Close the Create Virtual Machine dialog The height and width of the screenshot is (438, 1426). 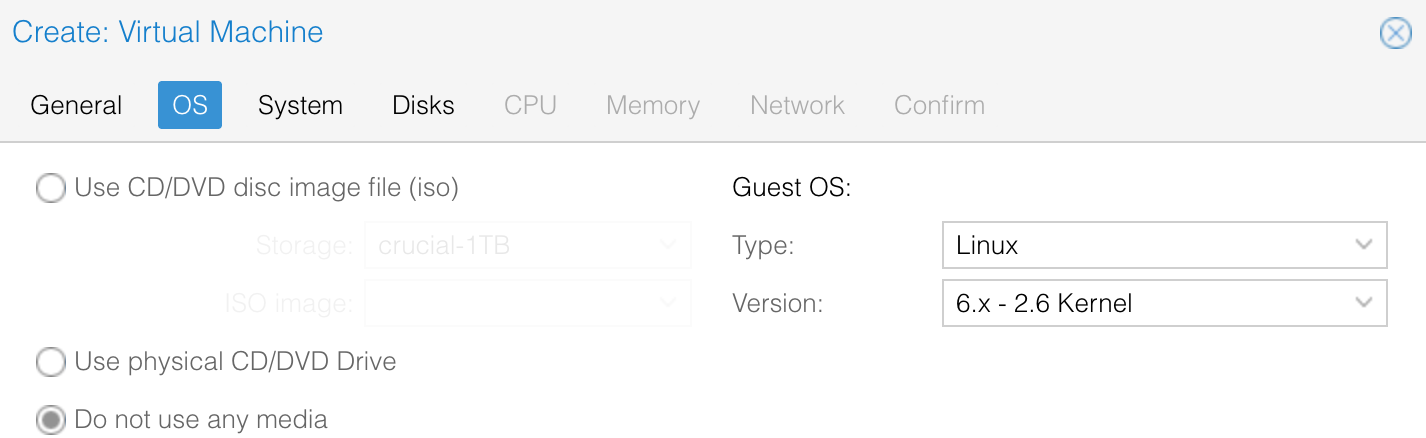(1395, 33)
